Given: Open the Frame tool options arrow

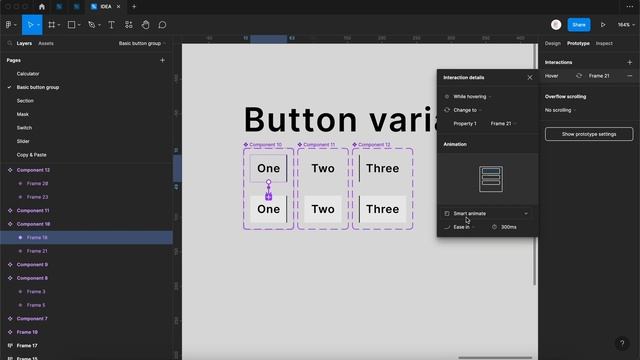Looking at the screenshot, I should click(59, 25).
